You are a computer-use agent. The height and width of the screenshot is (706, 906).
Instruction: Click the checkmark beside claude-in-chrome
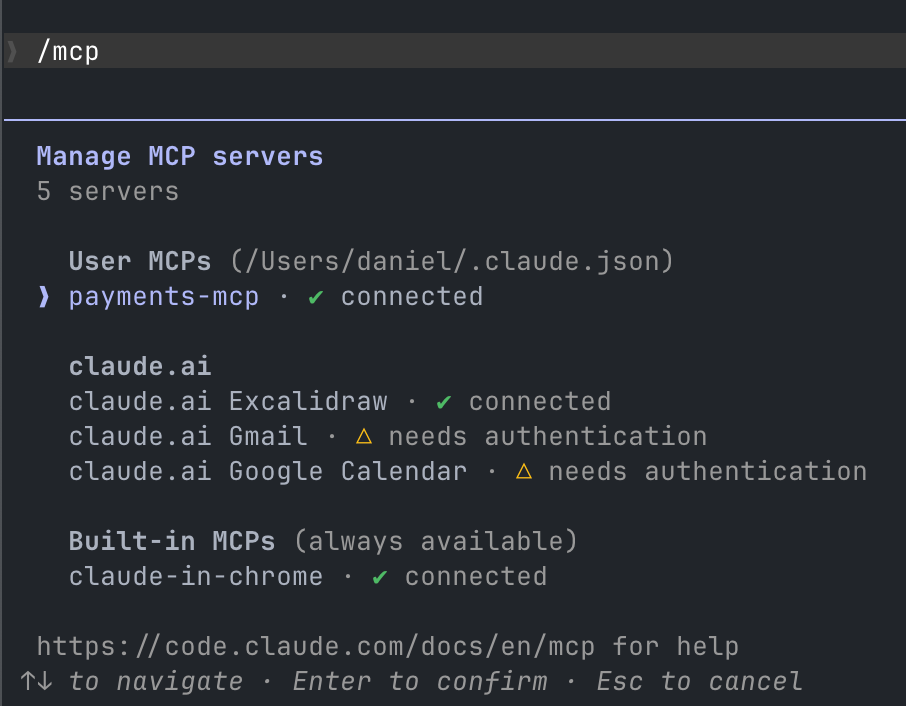coord(378,576)
